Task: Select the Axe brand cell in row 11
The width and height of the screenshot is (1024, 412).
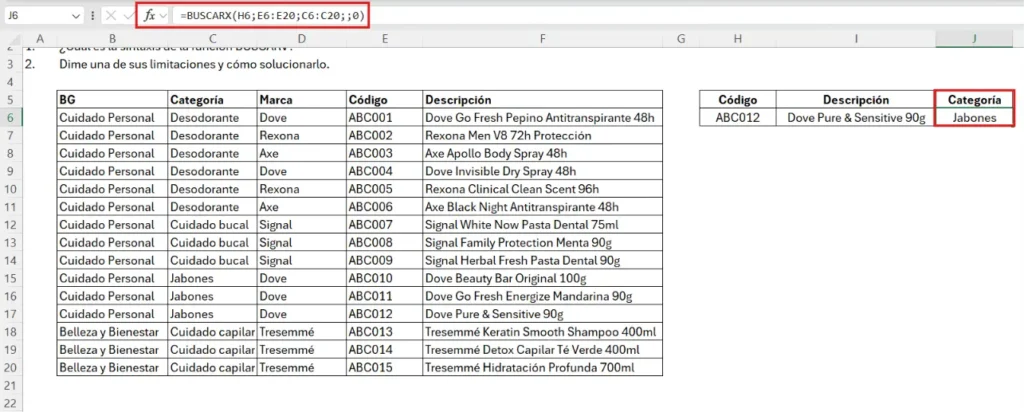Action: 302,207
